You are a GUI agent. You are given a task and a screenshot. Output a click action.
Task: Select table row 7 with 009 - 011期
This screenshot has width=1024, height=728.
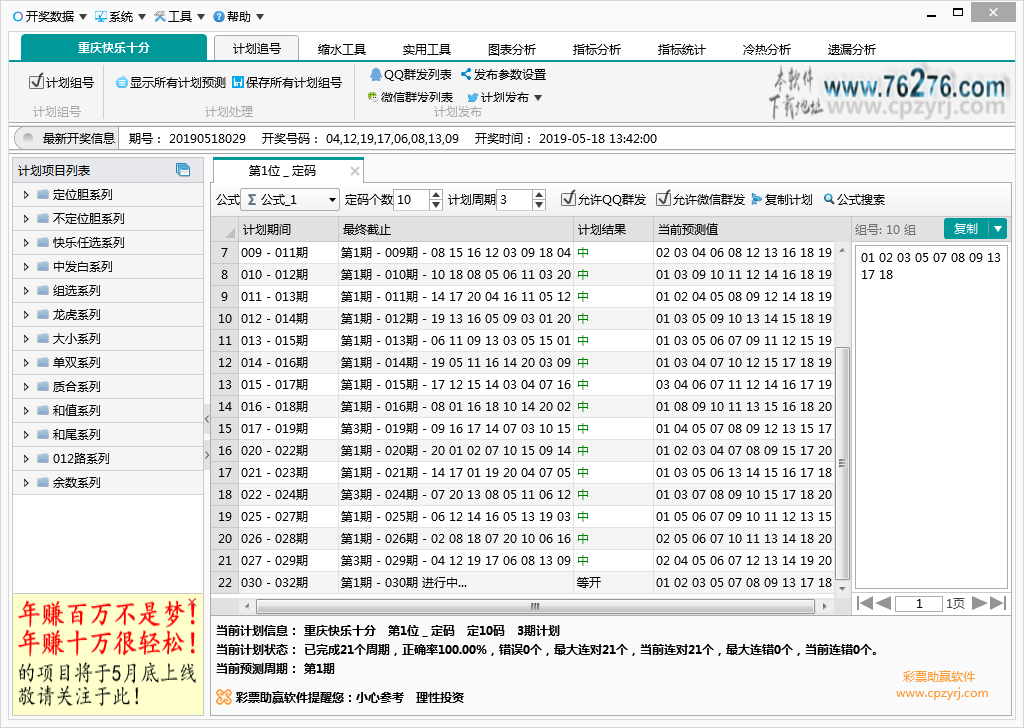(x=524, y=253)
